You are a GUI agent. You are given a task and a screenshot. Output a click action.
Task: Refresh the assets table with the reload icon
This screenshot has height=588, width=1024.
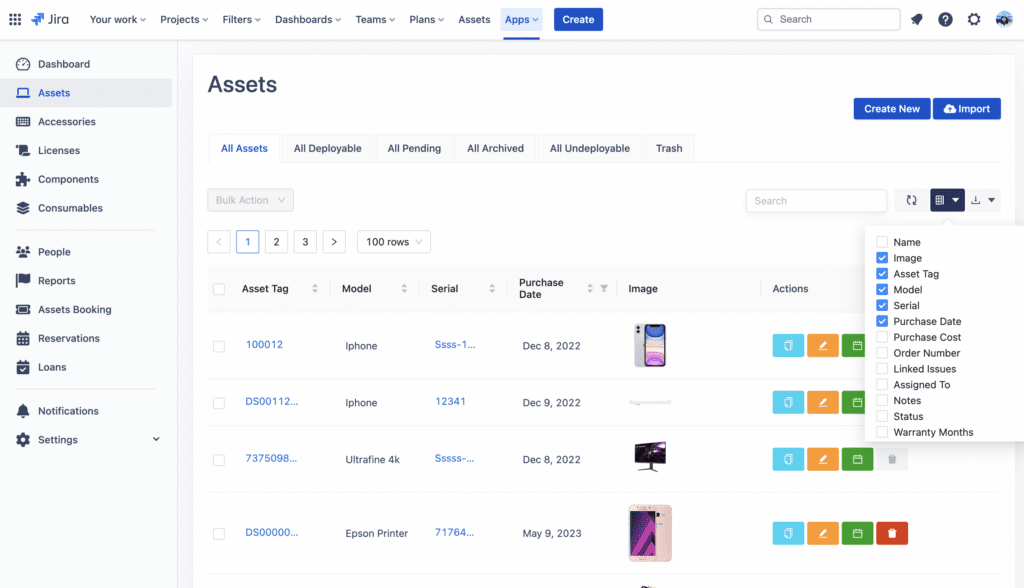(911, 200)
